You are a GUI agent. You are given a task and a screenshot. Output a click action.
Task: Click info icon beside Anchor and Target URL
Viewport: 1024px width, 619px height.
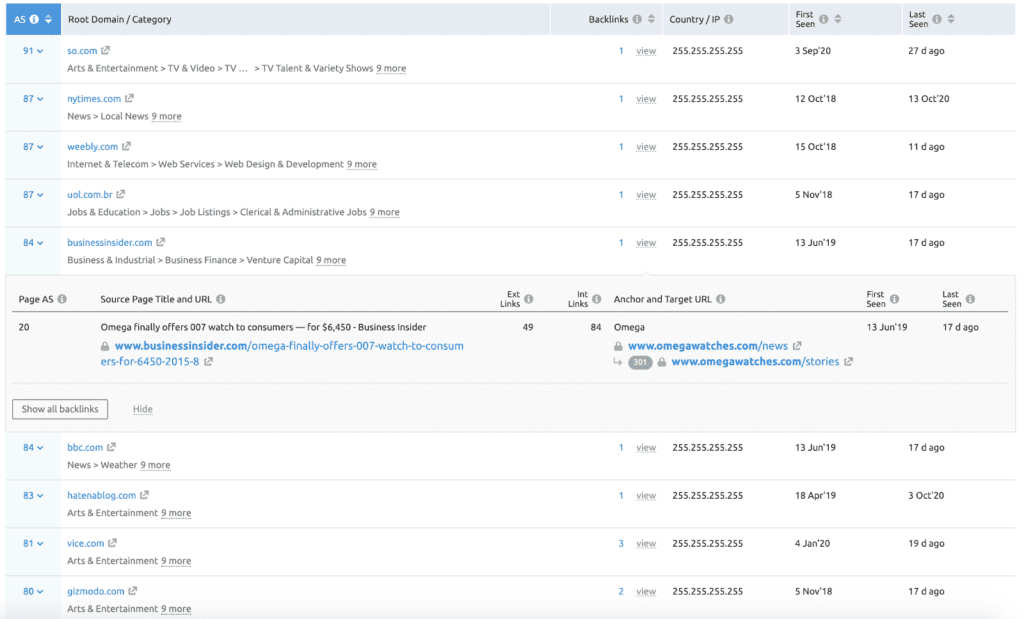pyautogui.click(x=720, y=299)
